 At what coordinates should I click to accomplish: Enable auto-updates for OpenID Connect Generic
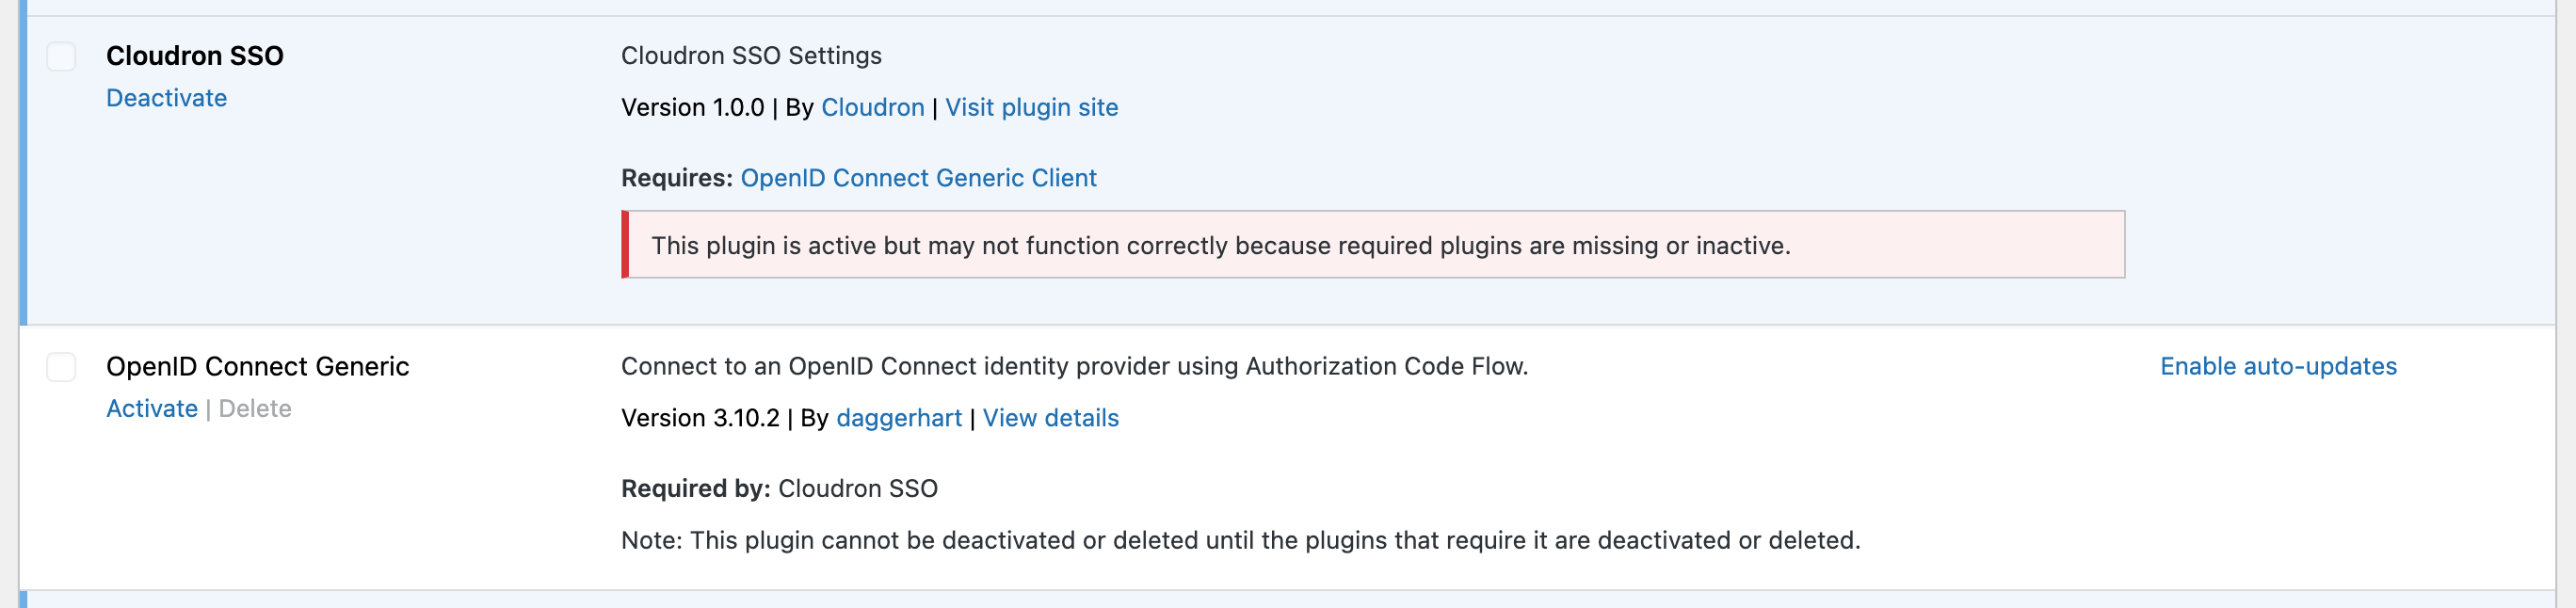2278,366
